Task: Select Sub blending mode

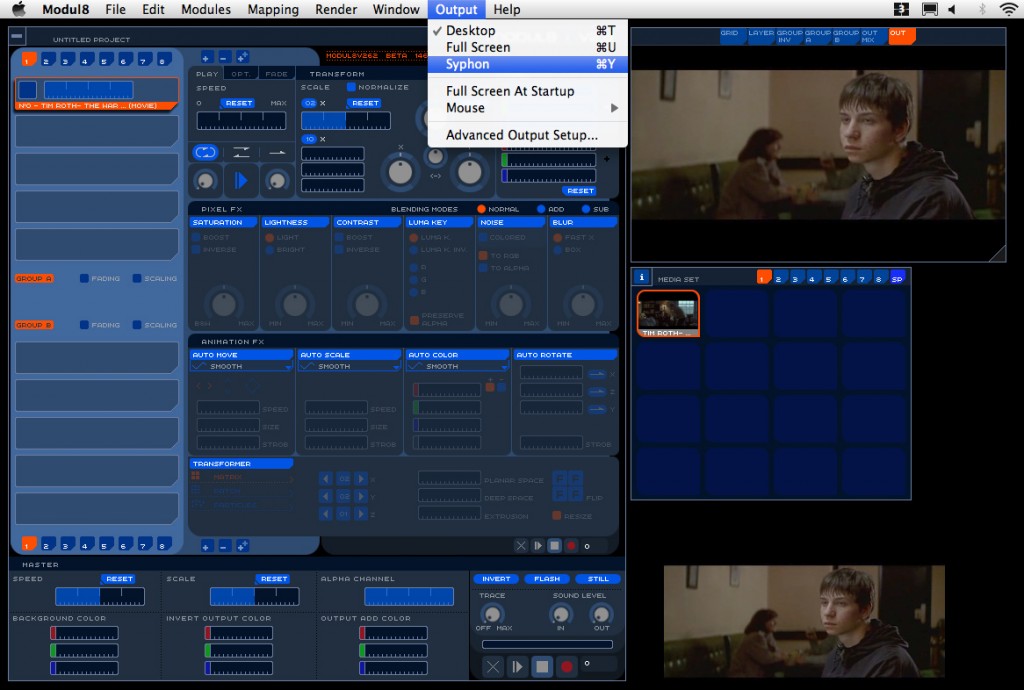Action: pos(586,209)
